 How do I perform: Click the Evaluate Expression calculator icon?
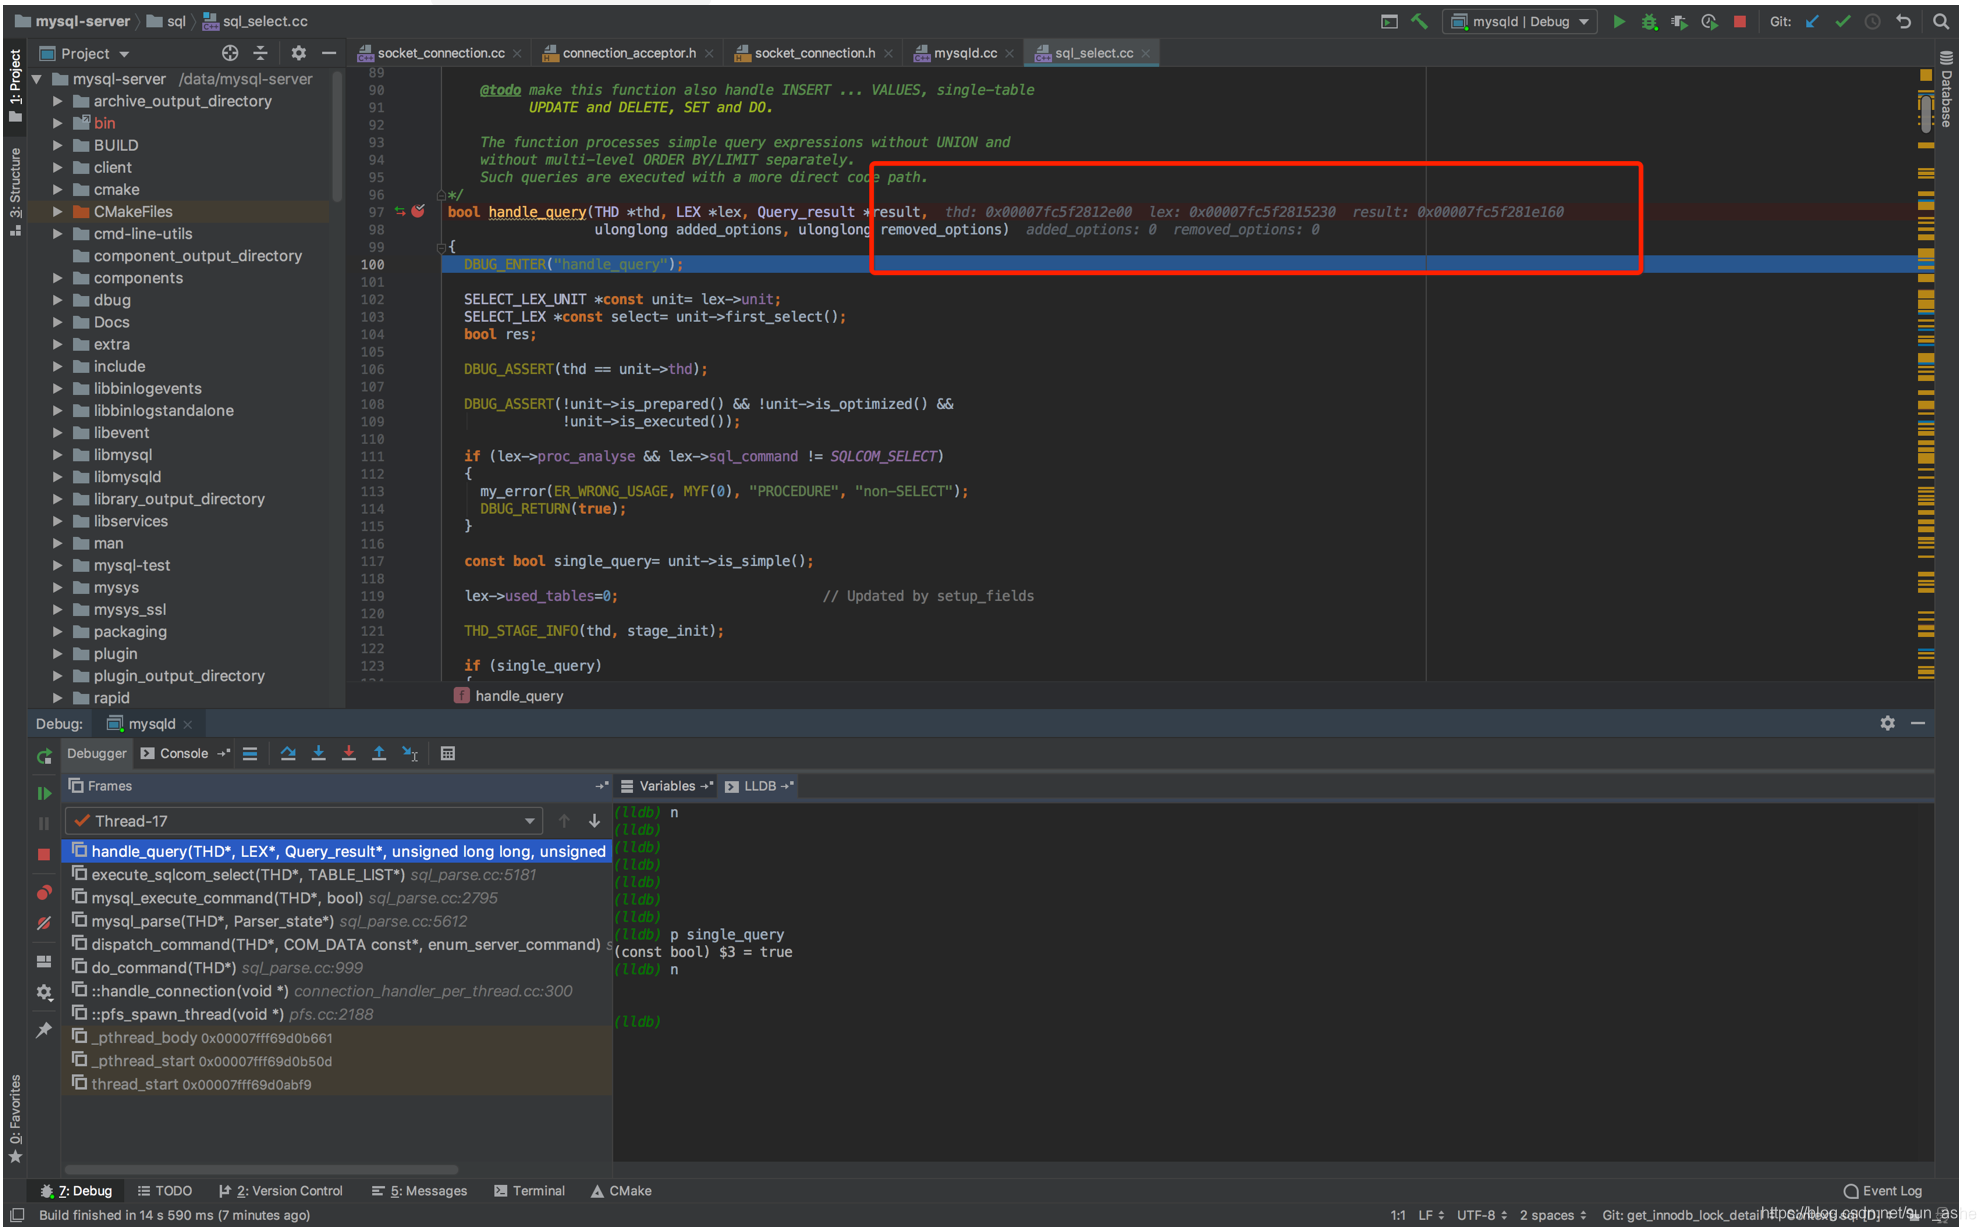(x=448, y=754)
